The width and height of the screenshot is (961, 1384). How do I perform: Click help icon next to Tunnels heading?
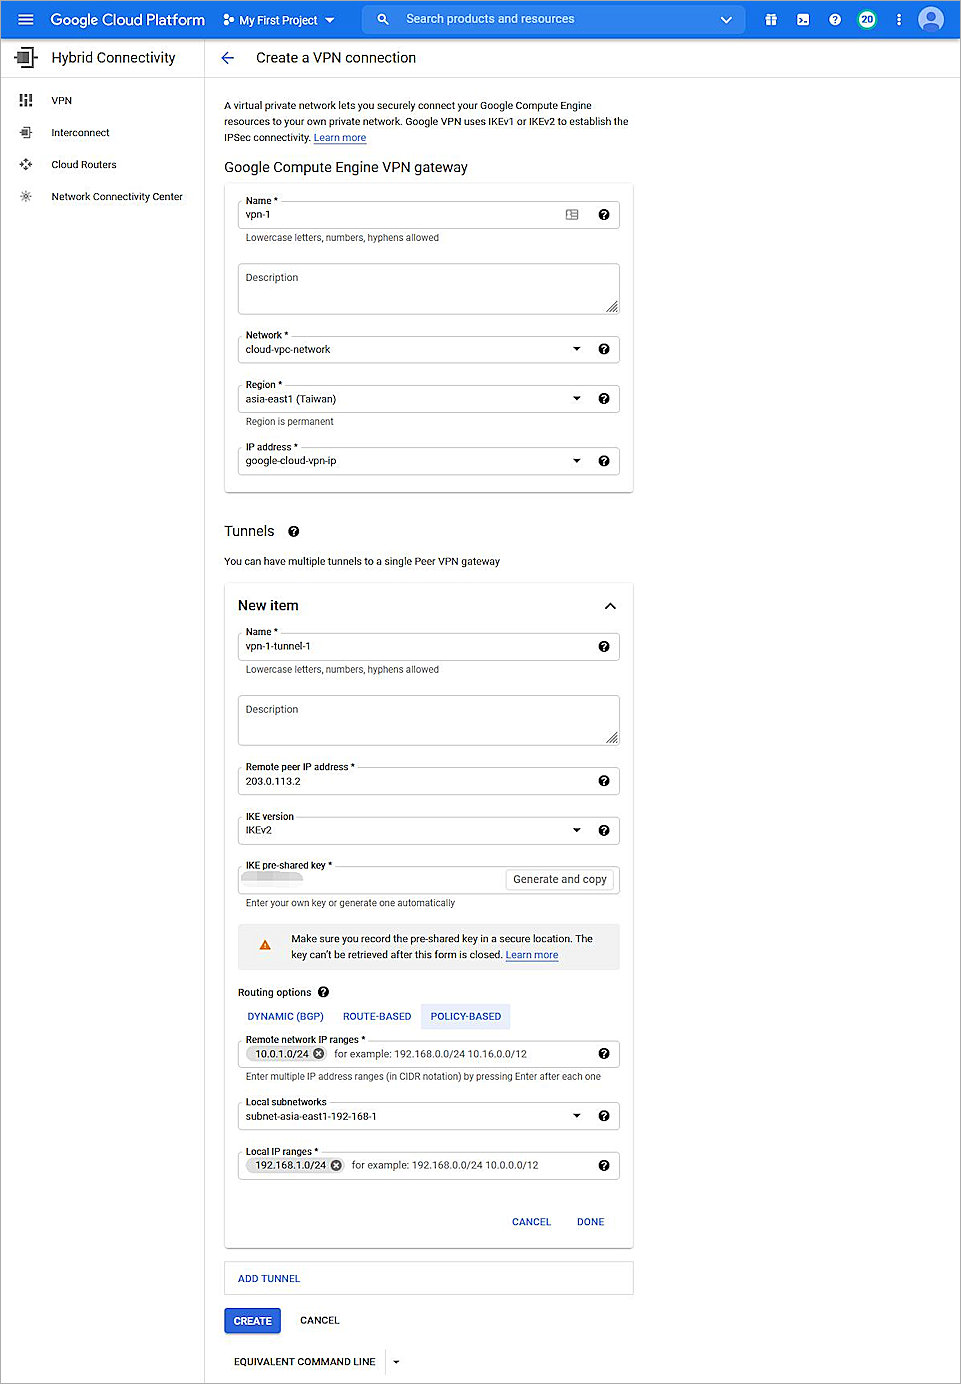294,532
